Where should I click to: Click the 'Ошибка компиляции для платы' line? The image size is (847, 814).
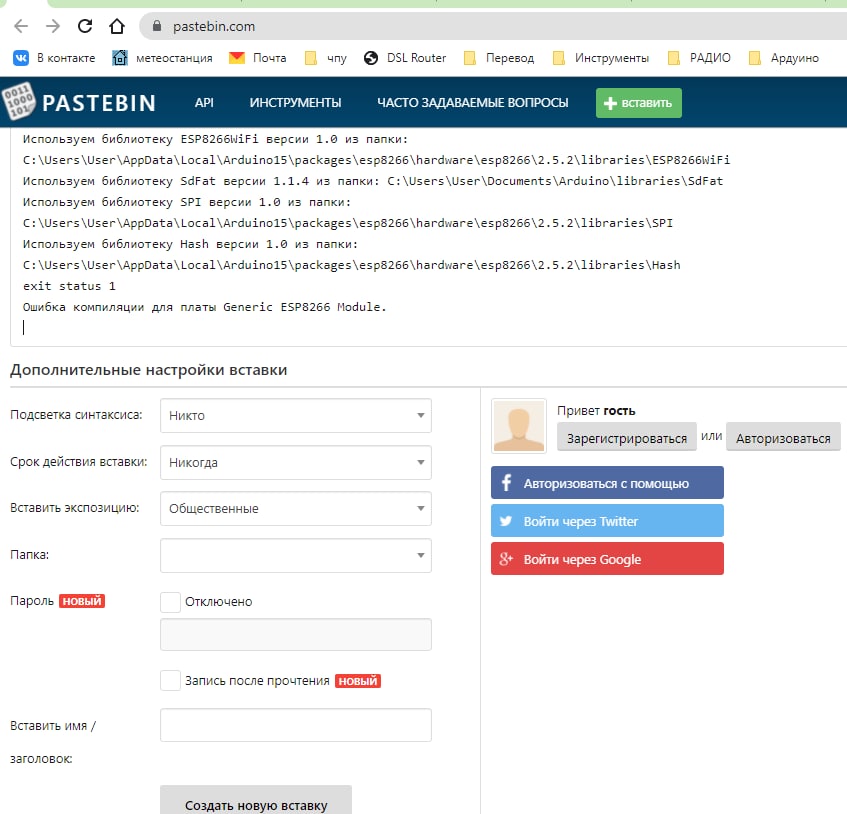click(205, 307)
